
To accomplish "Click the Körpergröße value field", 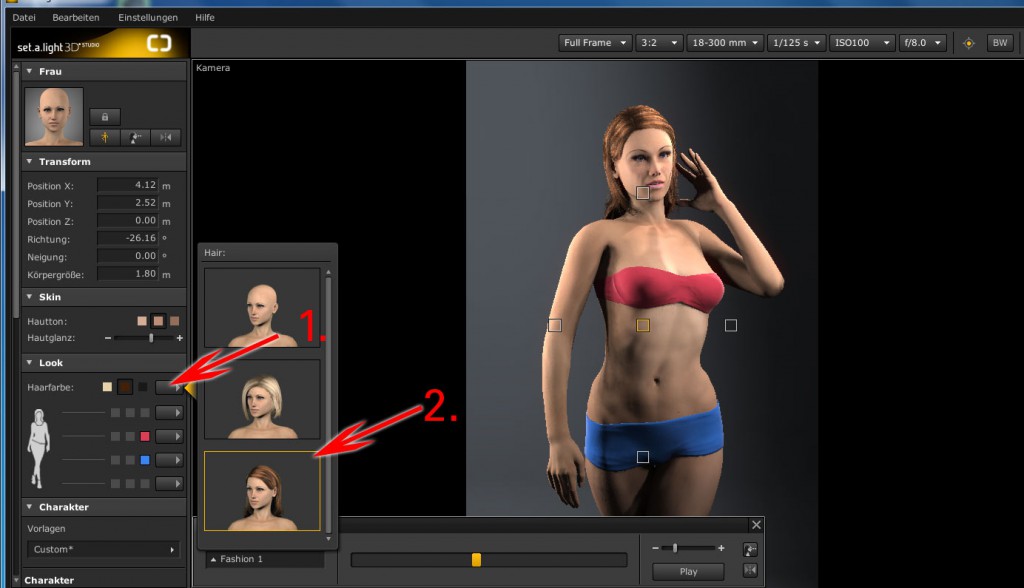I will tap(128, 273).
